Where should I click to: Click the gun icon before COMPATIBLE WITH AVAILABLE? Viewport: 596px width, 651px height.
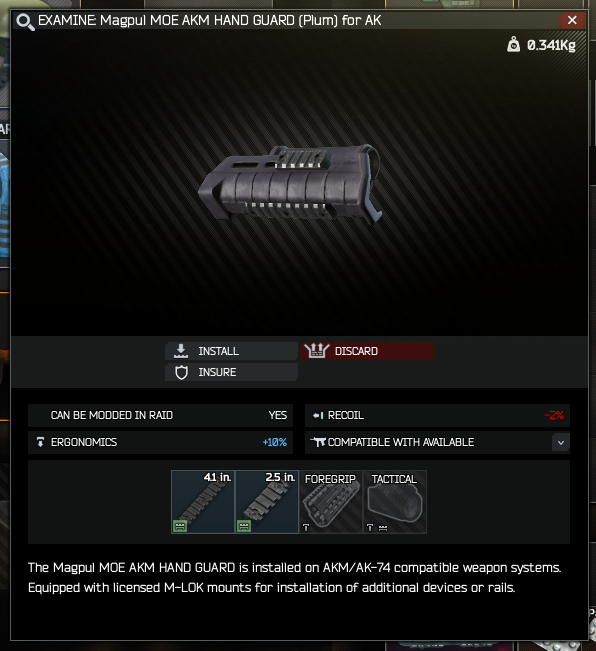click(x=318, y=442)
